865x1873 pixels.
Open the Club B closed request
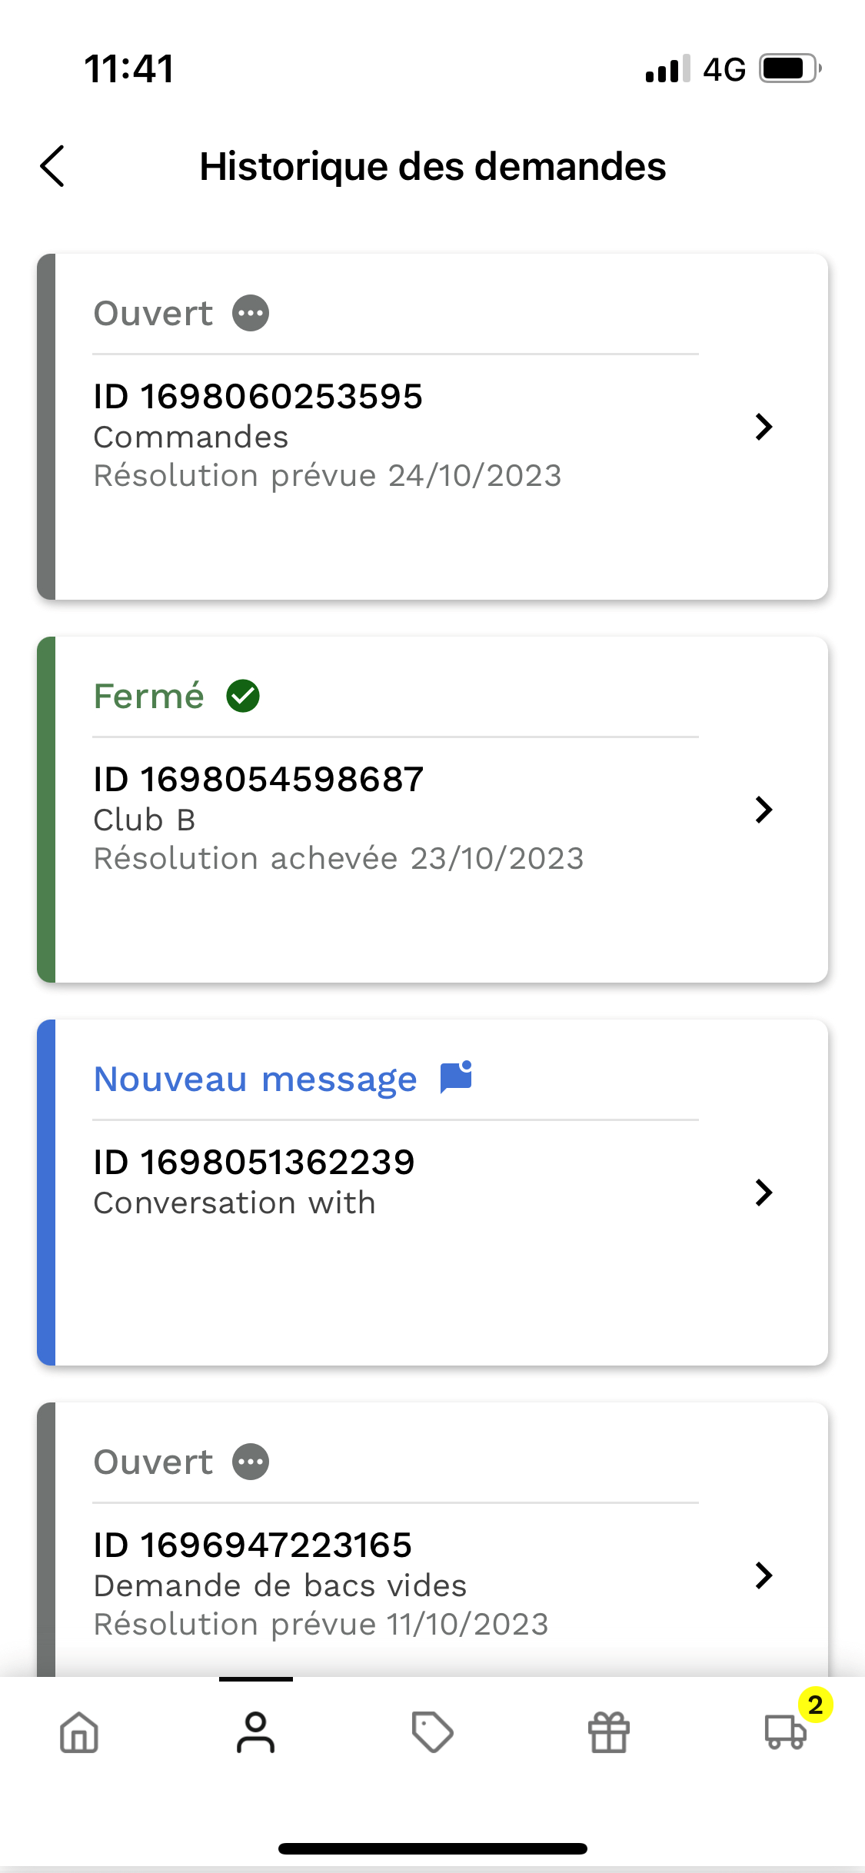[432, 810]
